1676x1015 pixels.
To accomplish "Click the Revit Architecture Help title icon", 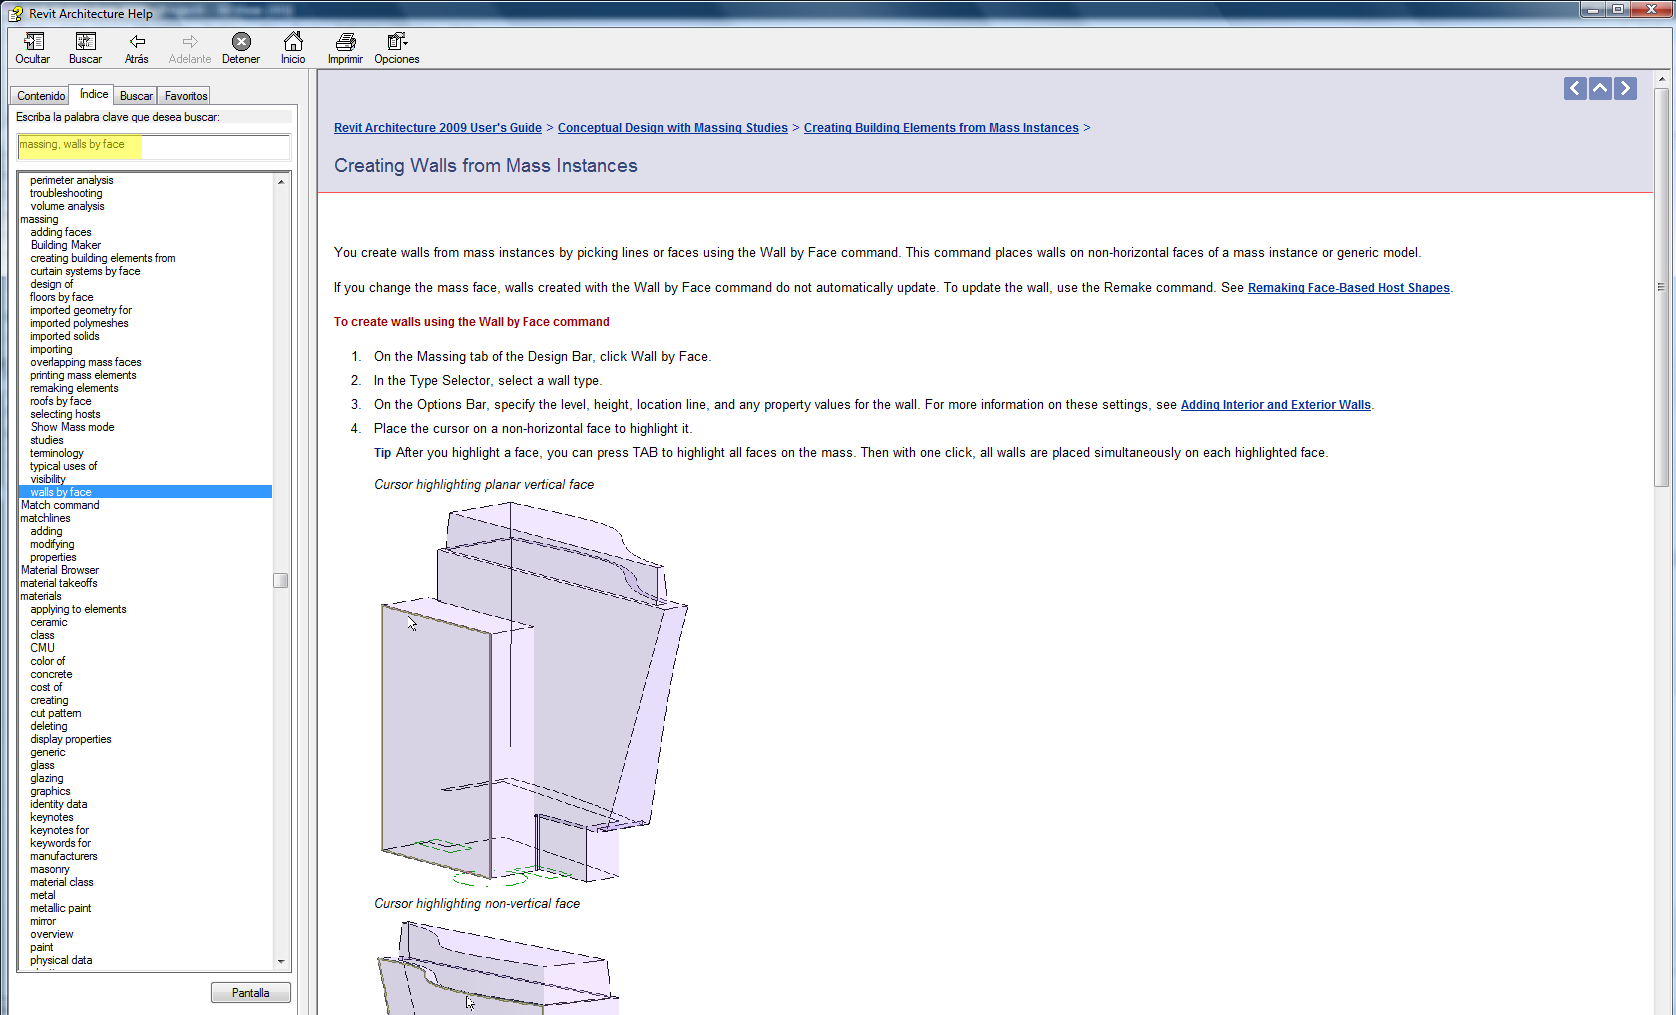I will (15, 13).
